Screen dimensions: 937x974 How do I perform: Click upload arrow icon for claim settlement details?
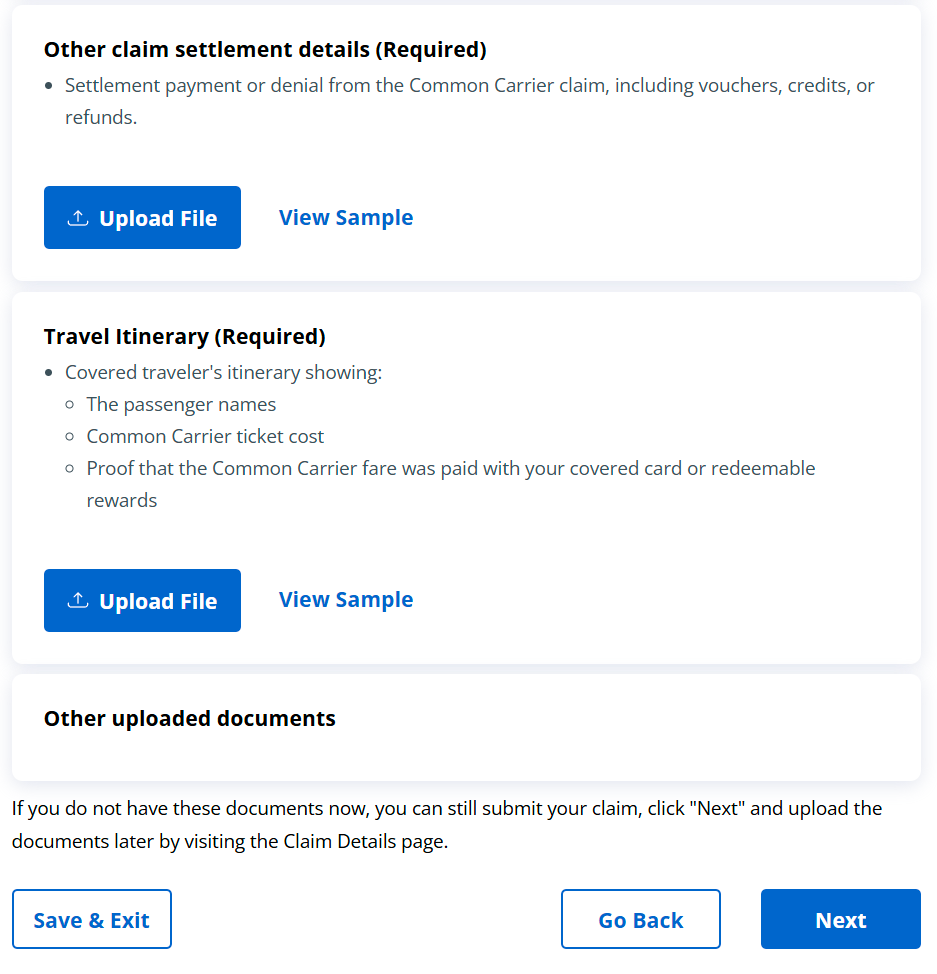[x=77, y=218]
